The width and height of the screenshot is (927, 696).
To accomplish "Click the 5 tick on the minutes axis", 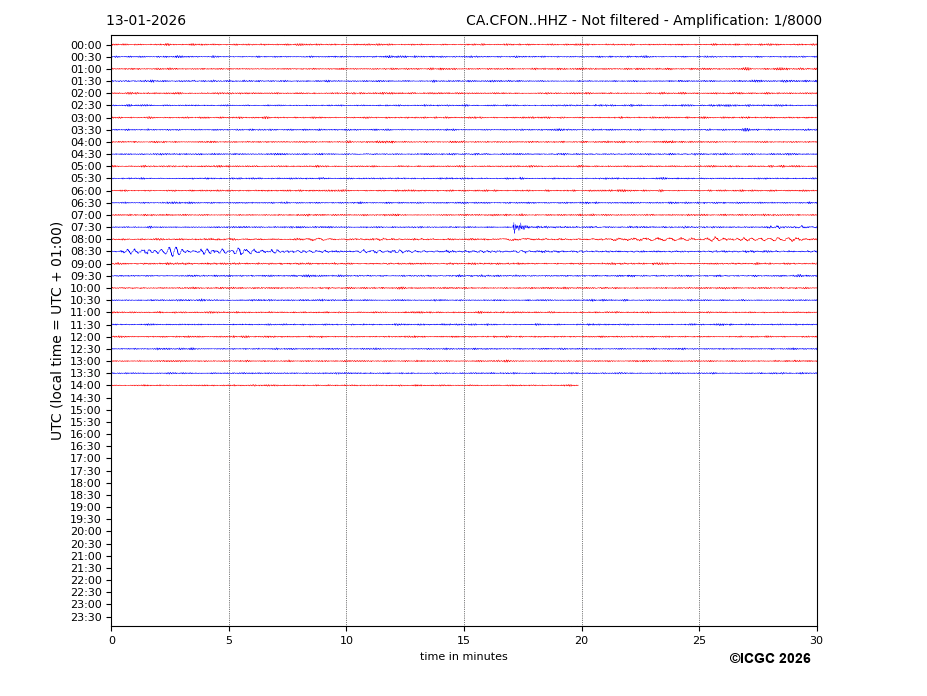I will (x=229, y=640).
